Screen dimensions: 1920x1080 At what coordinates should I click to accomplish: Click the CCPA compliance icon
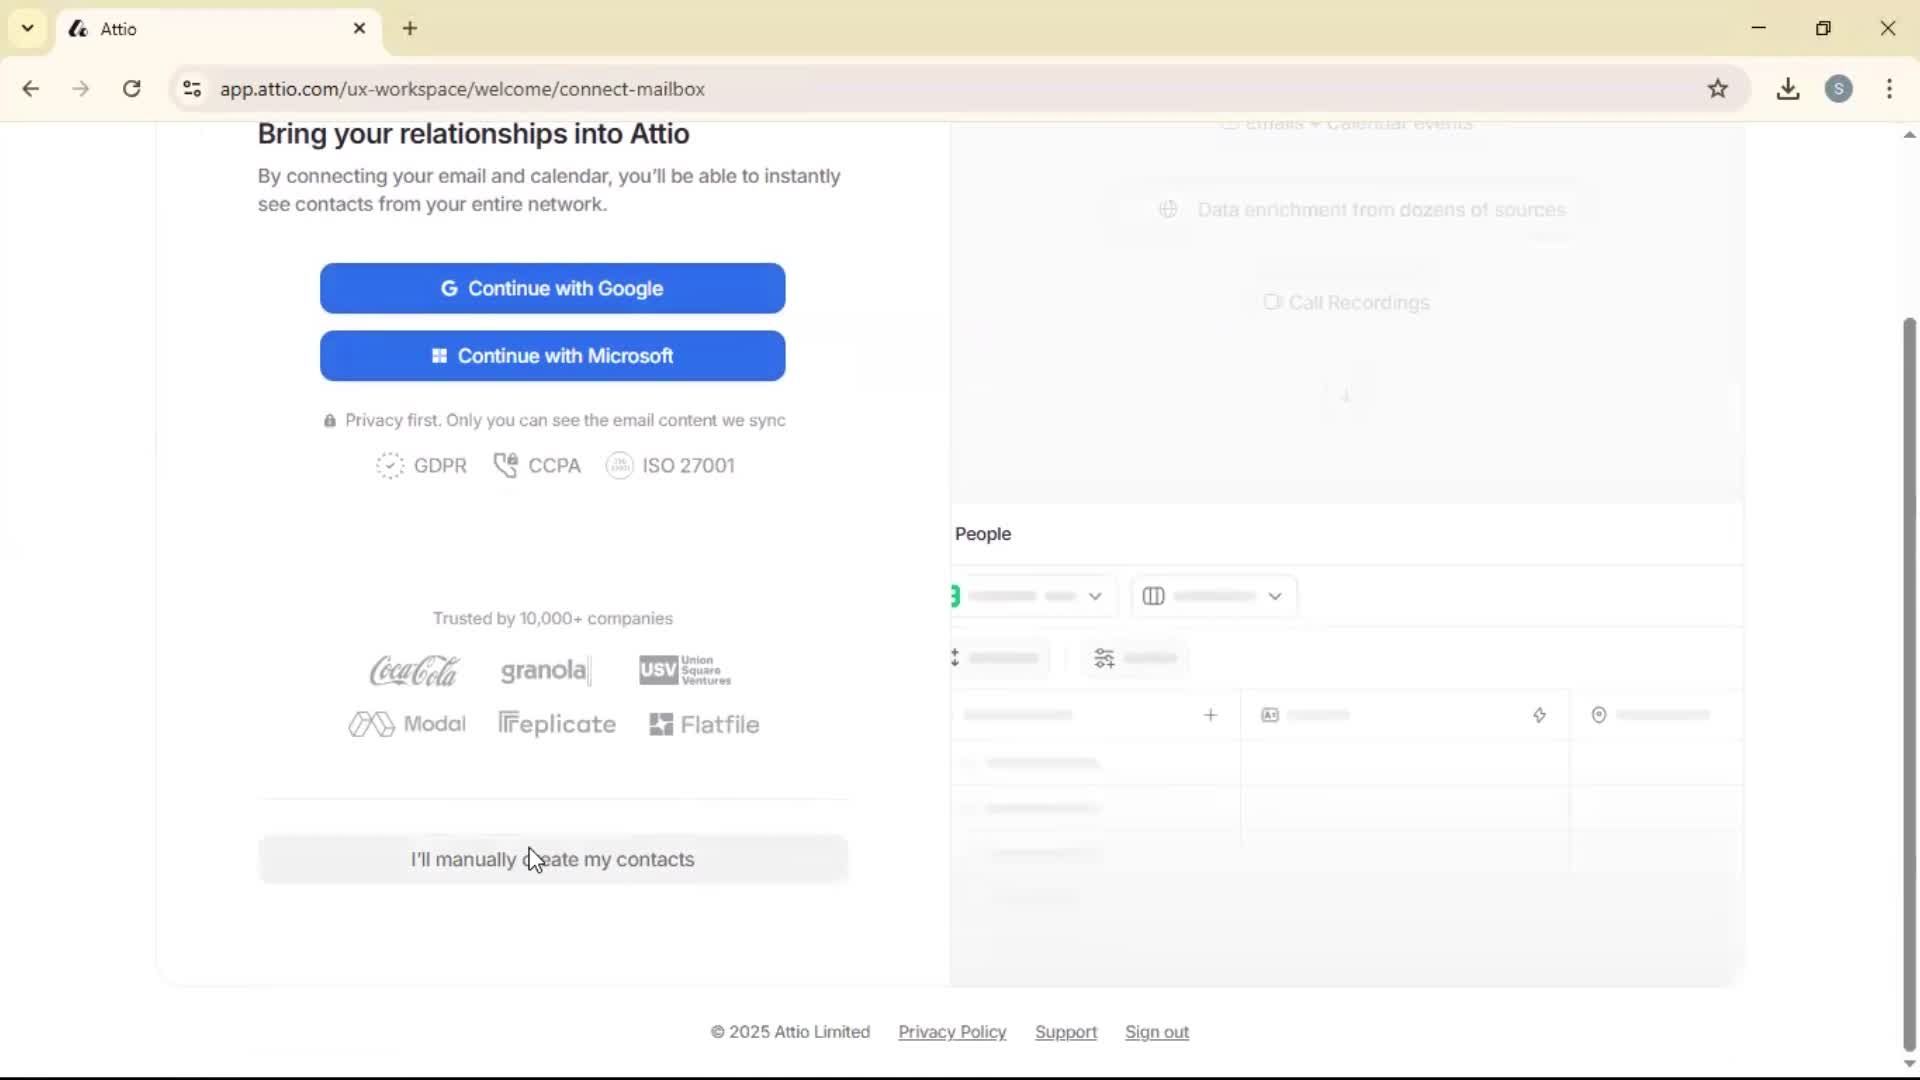(506, 465)
